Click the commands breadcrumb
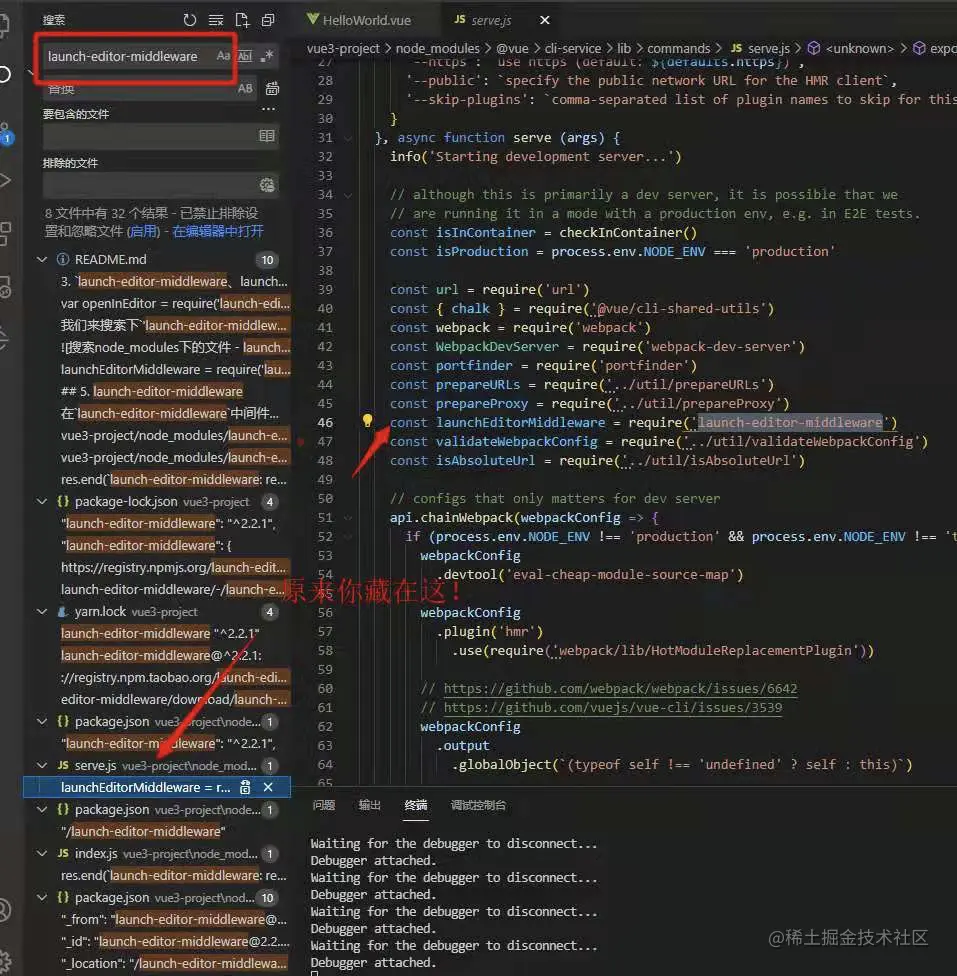Image resolution: width=957 pixels, height=976 pixels. (679, 48)
